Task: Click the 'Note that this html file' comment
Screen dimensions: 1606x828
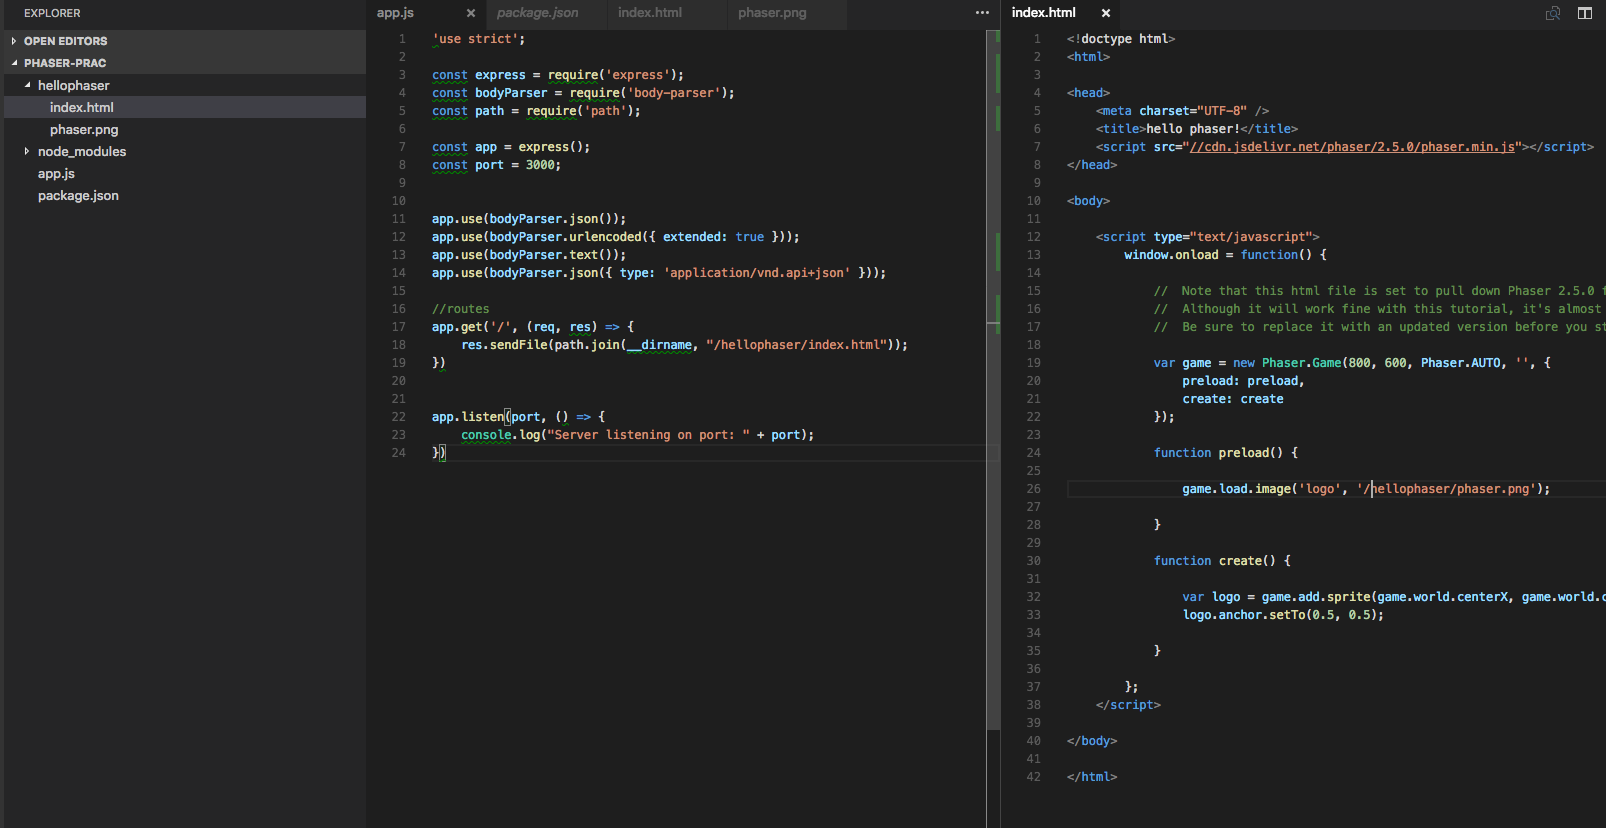Action: point(1379,291)
